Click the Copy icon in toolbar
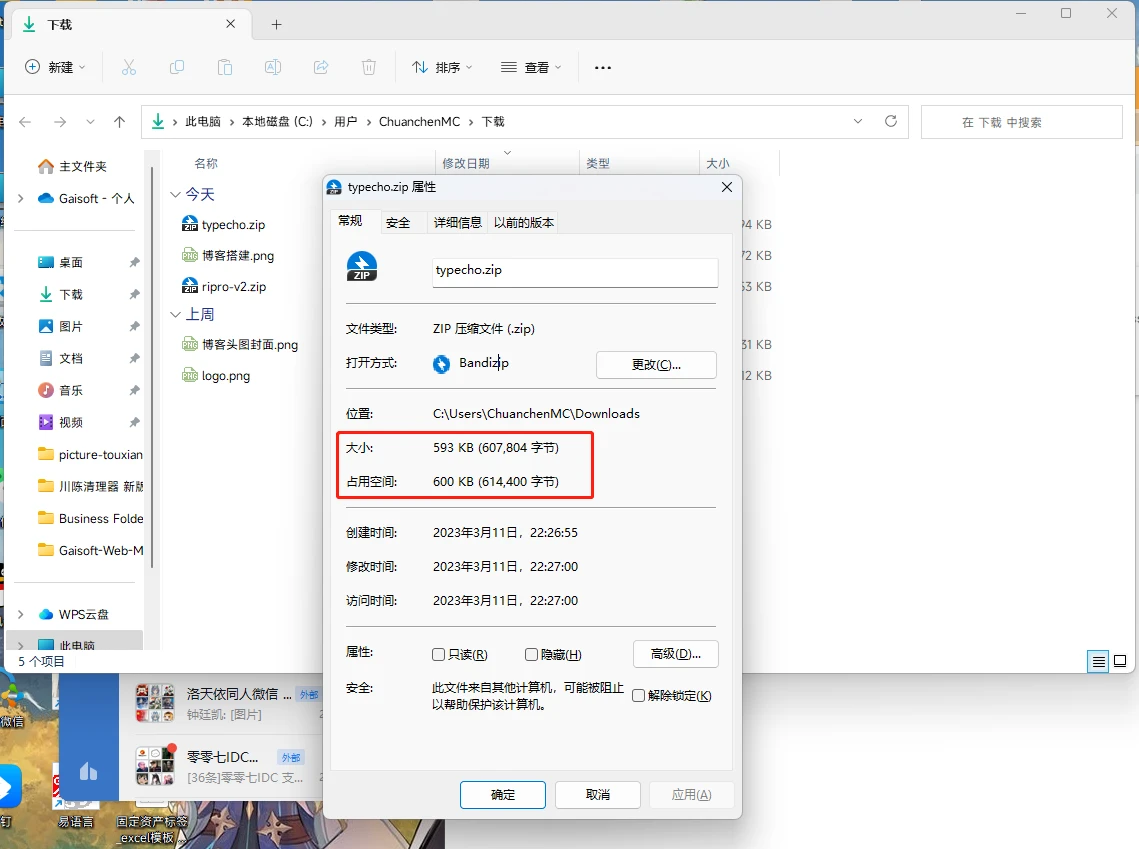This screenshot has height=849, width=1139. click(177, 67)
